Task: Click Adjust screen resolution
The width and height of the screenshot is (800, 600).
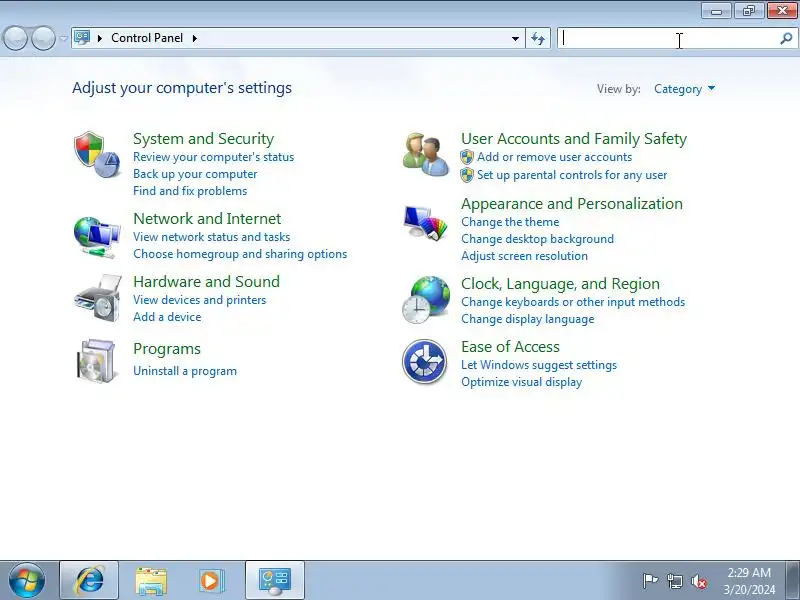Action: [x=524, y=256]
